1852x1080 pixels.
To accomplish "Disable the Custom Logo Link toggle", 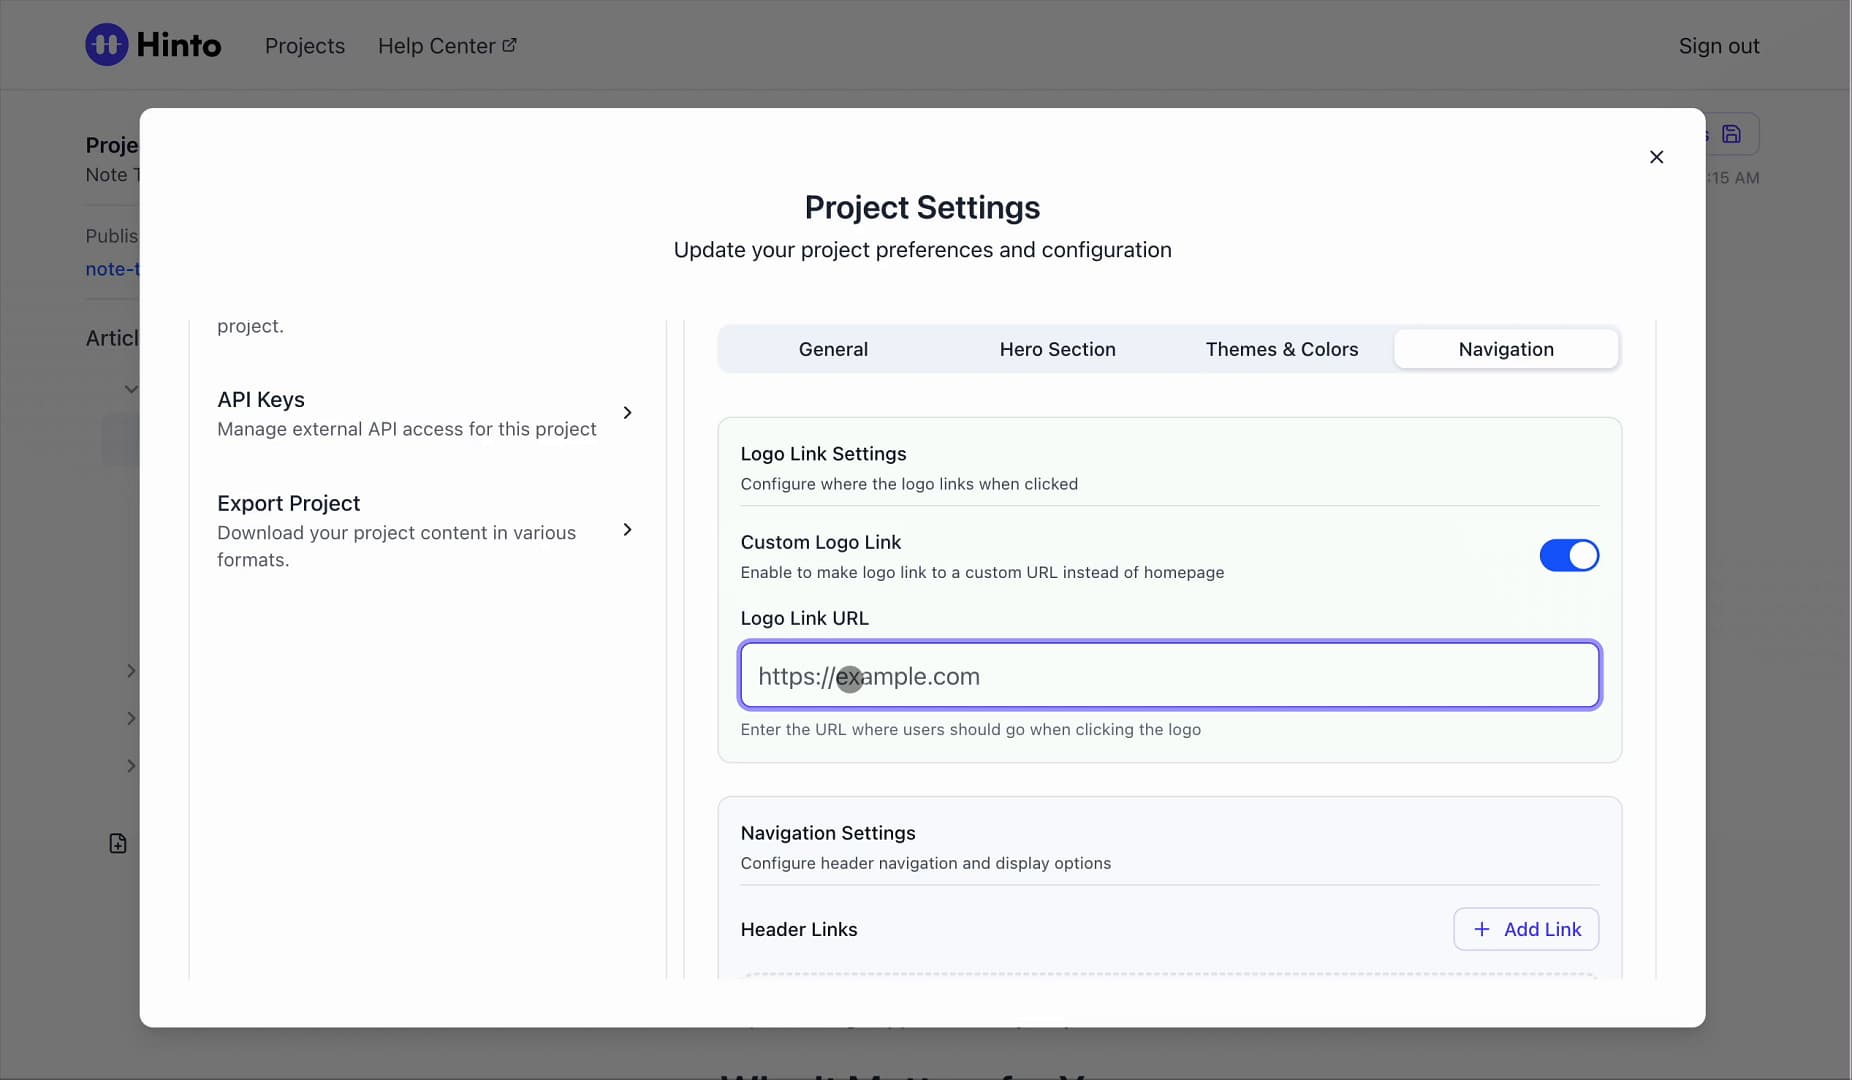I will 1569,555.
